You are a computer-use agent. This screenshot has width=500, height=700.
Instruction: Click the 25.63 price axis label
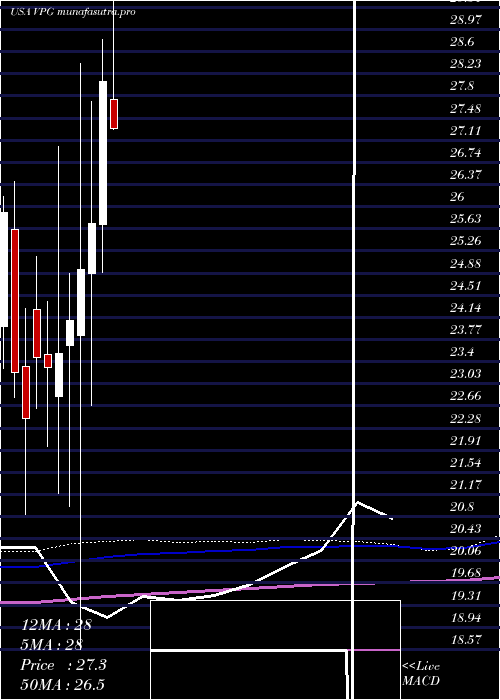pos(465,219)
